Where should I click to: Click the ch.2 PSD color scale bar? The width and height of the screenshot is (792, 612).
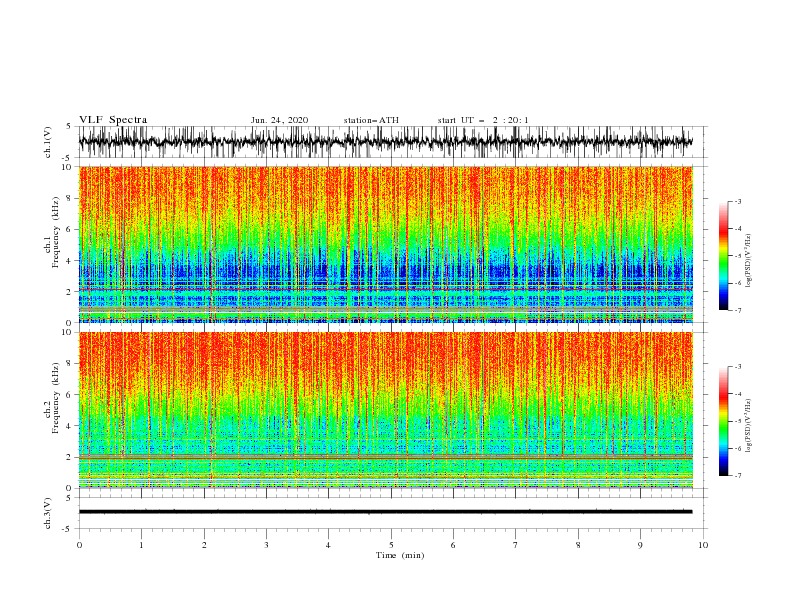click(723, 421)
